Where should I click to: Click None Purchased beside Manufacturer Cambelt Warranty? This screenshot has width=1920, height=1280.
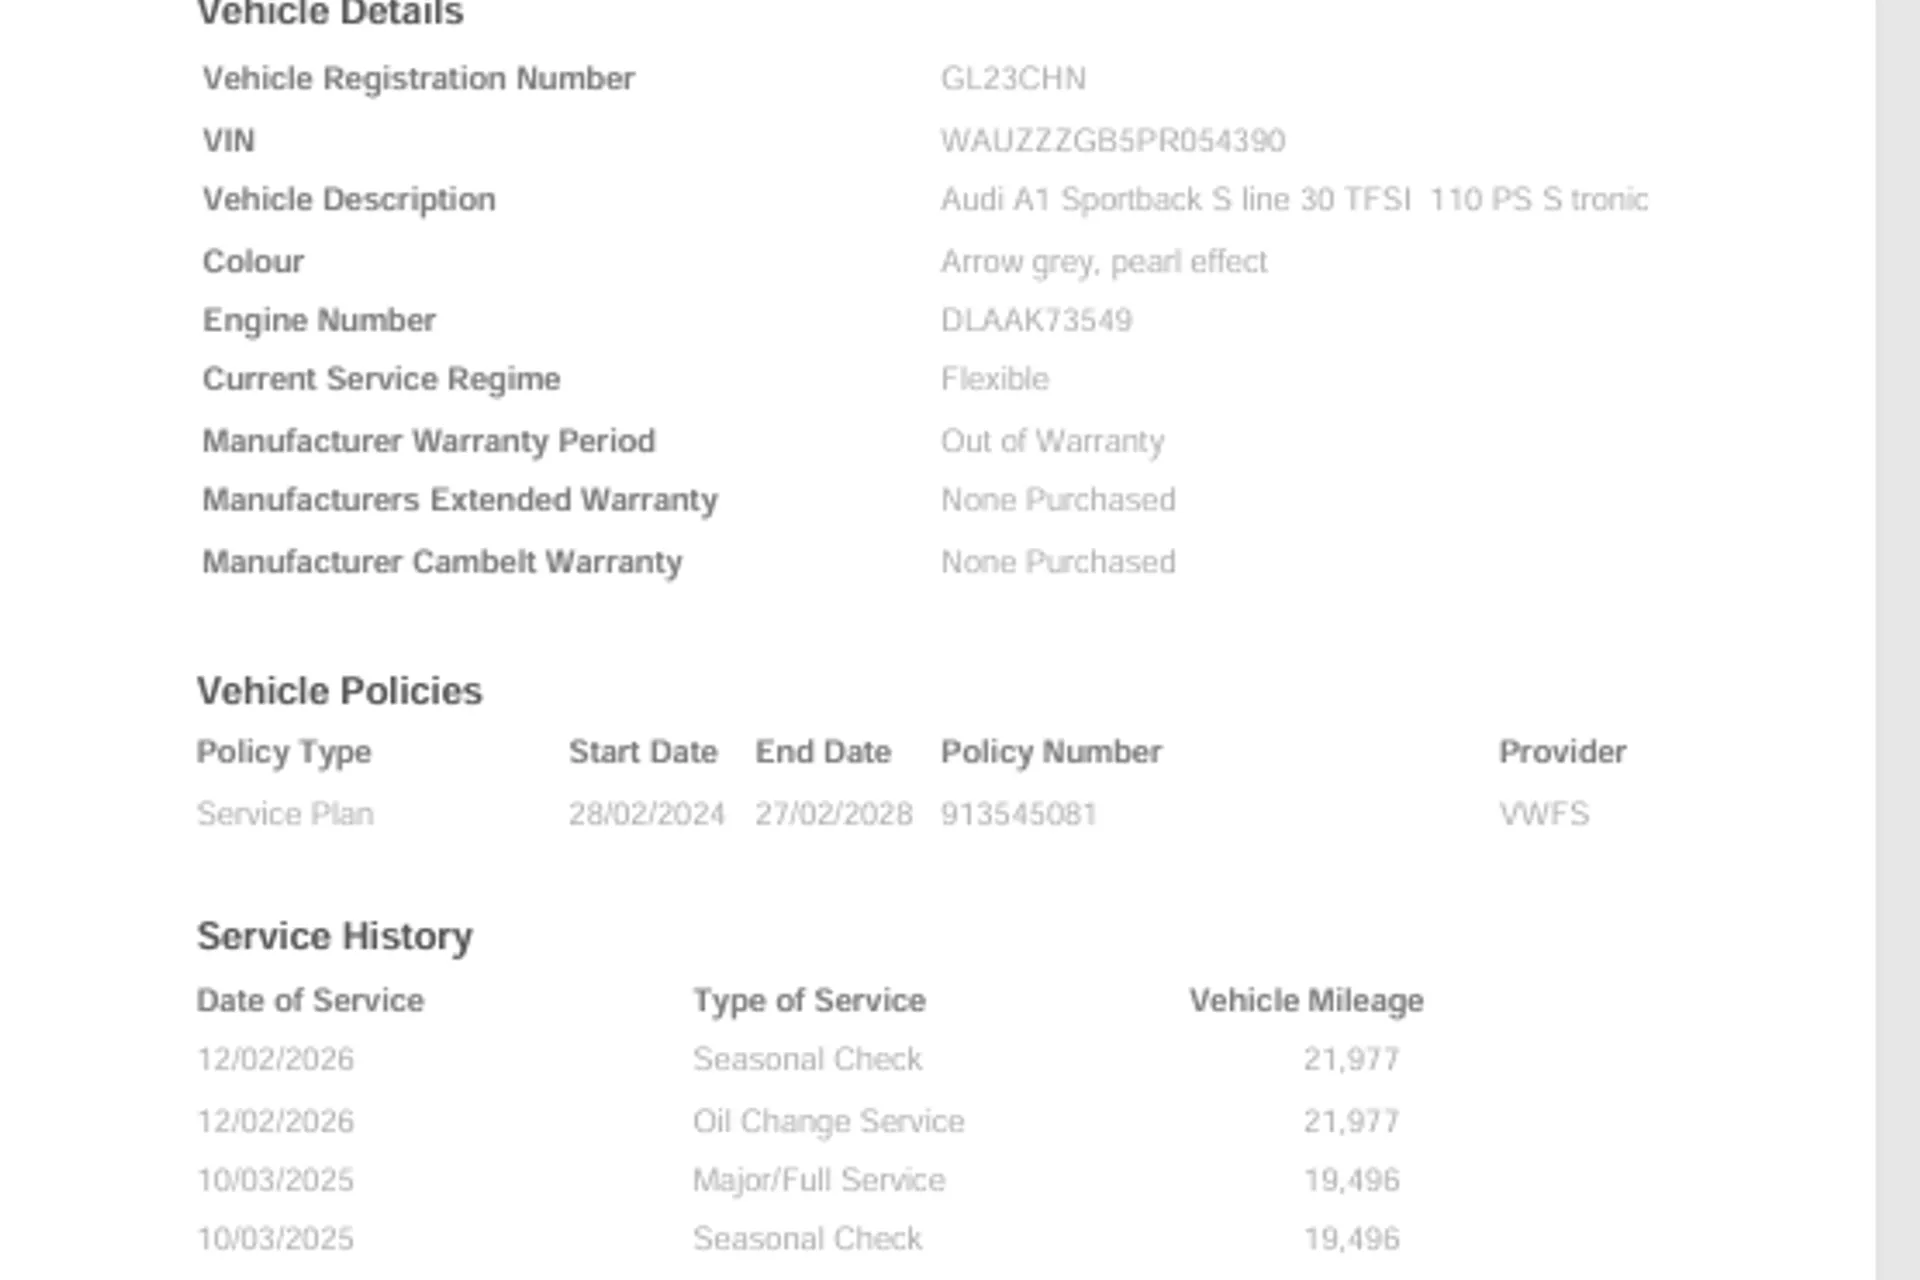coord(1058,562)
